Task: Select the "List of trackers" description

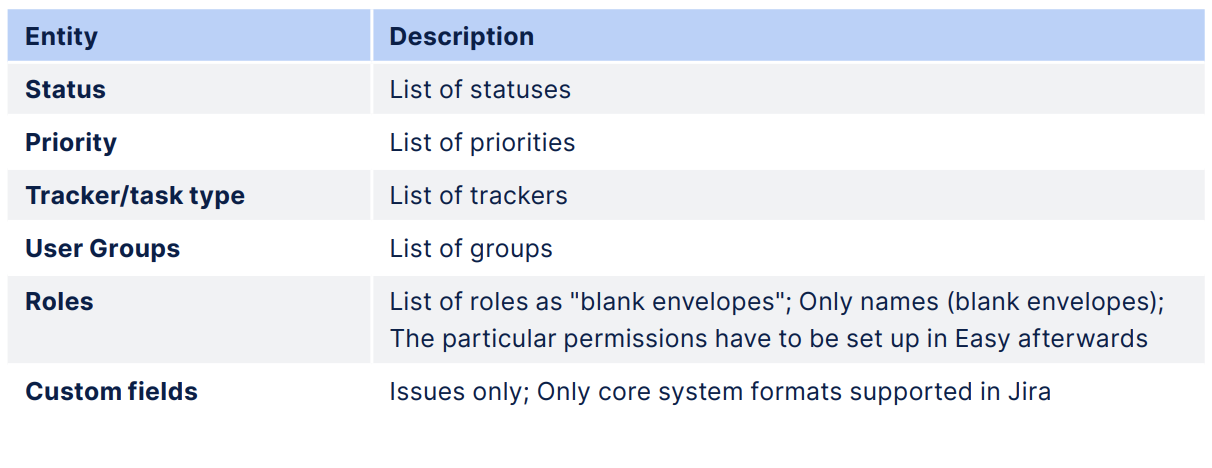Action: 478,196
